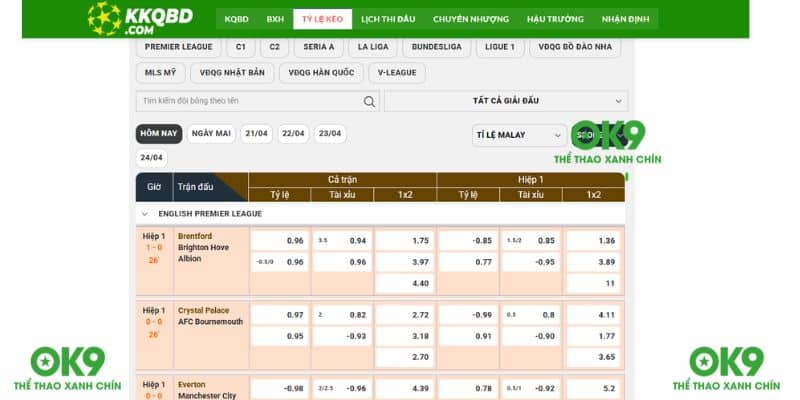Open the TẤT CẢ GIẢI ĐẤU dropdown
Image resolution: width=800 pixels, height=400 pixels.
pyautogui.click(x=506, y=101)
